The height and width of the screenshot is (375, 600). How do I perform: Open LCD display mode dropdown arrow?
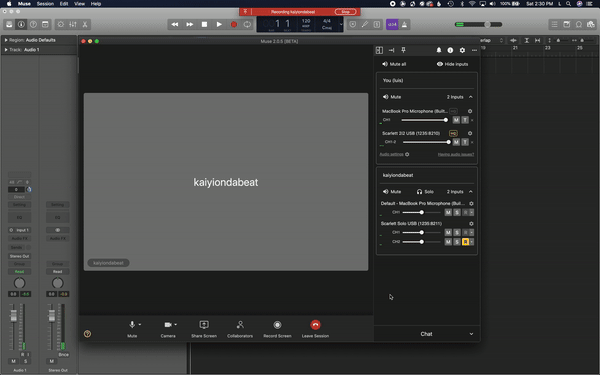coord(341,24)
